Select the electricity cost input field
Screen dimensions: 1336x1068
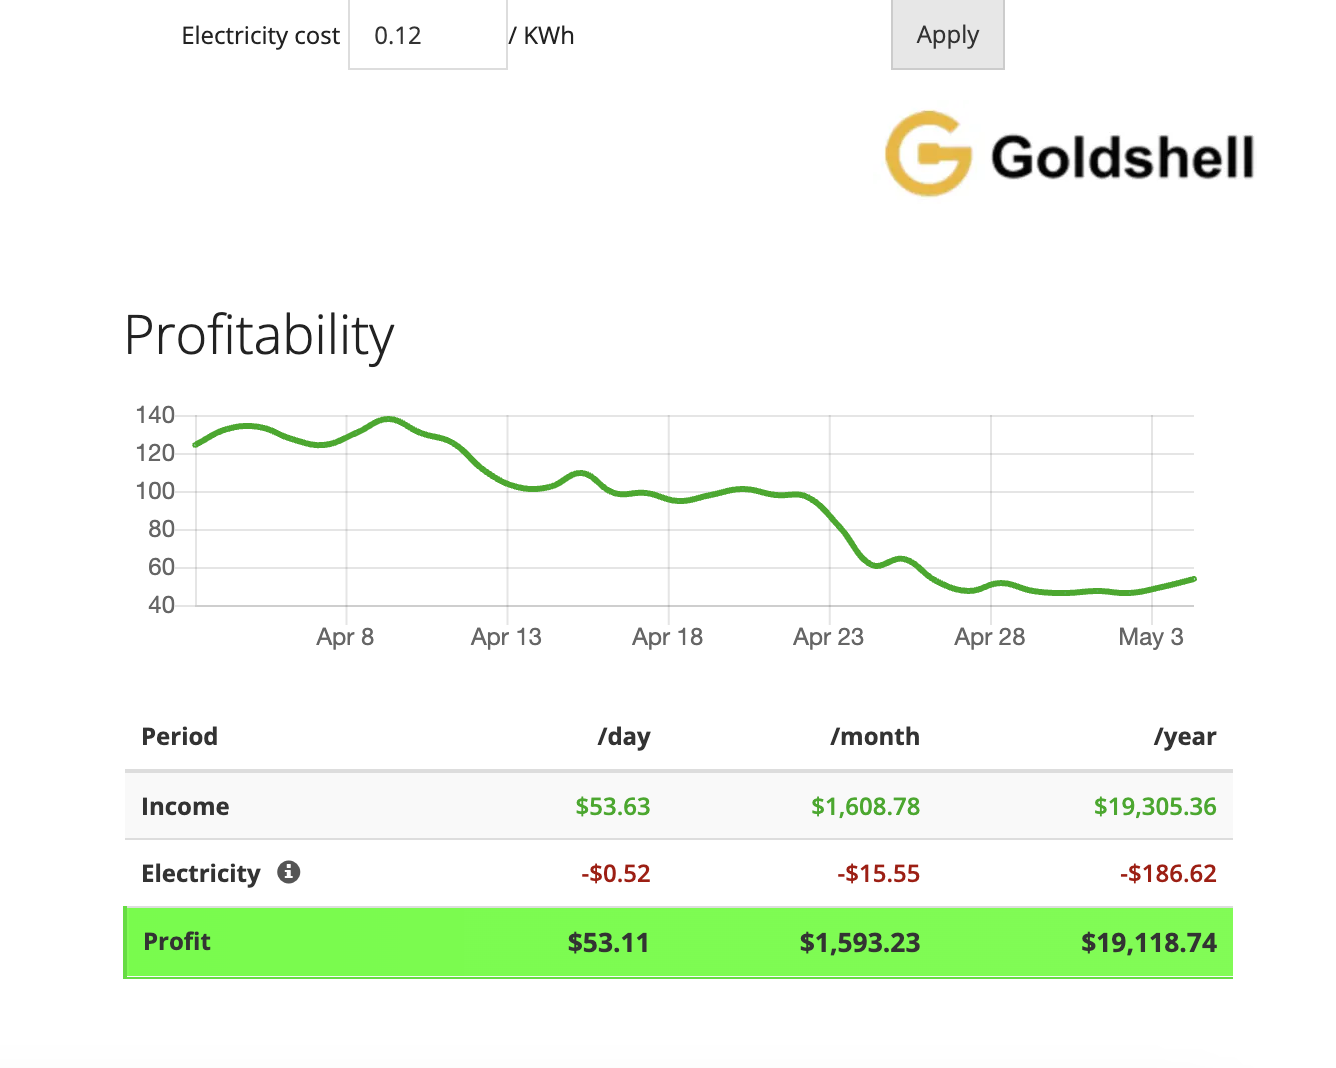pos(426,35)
